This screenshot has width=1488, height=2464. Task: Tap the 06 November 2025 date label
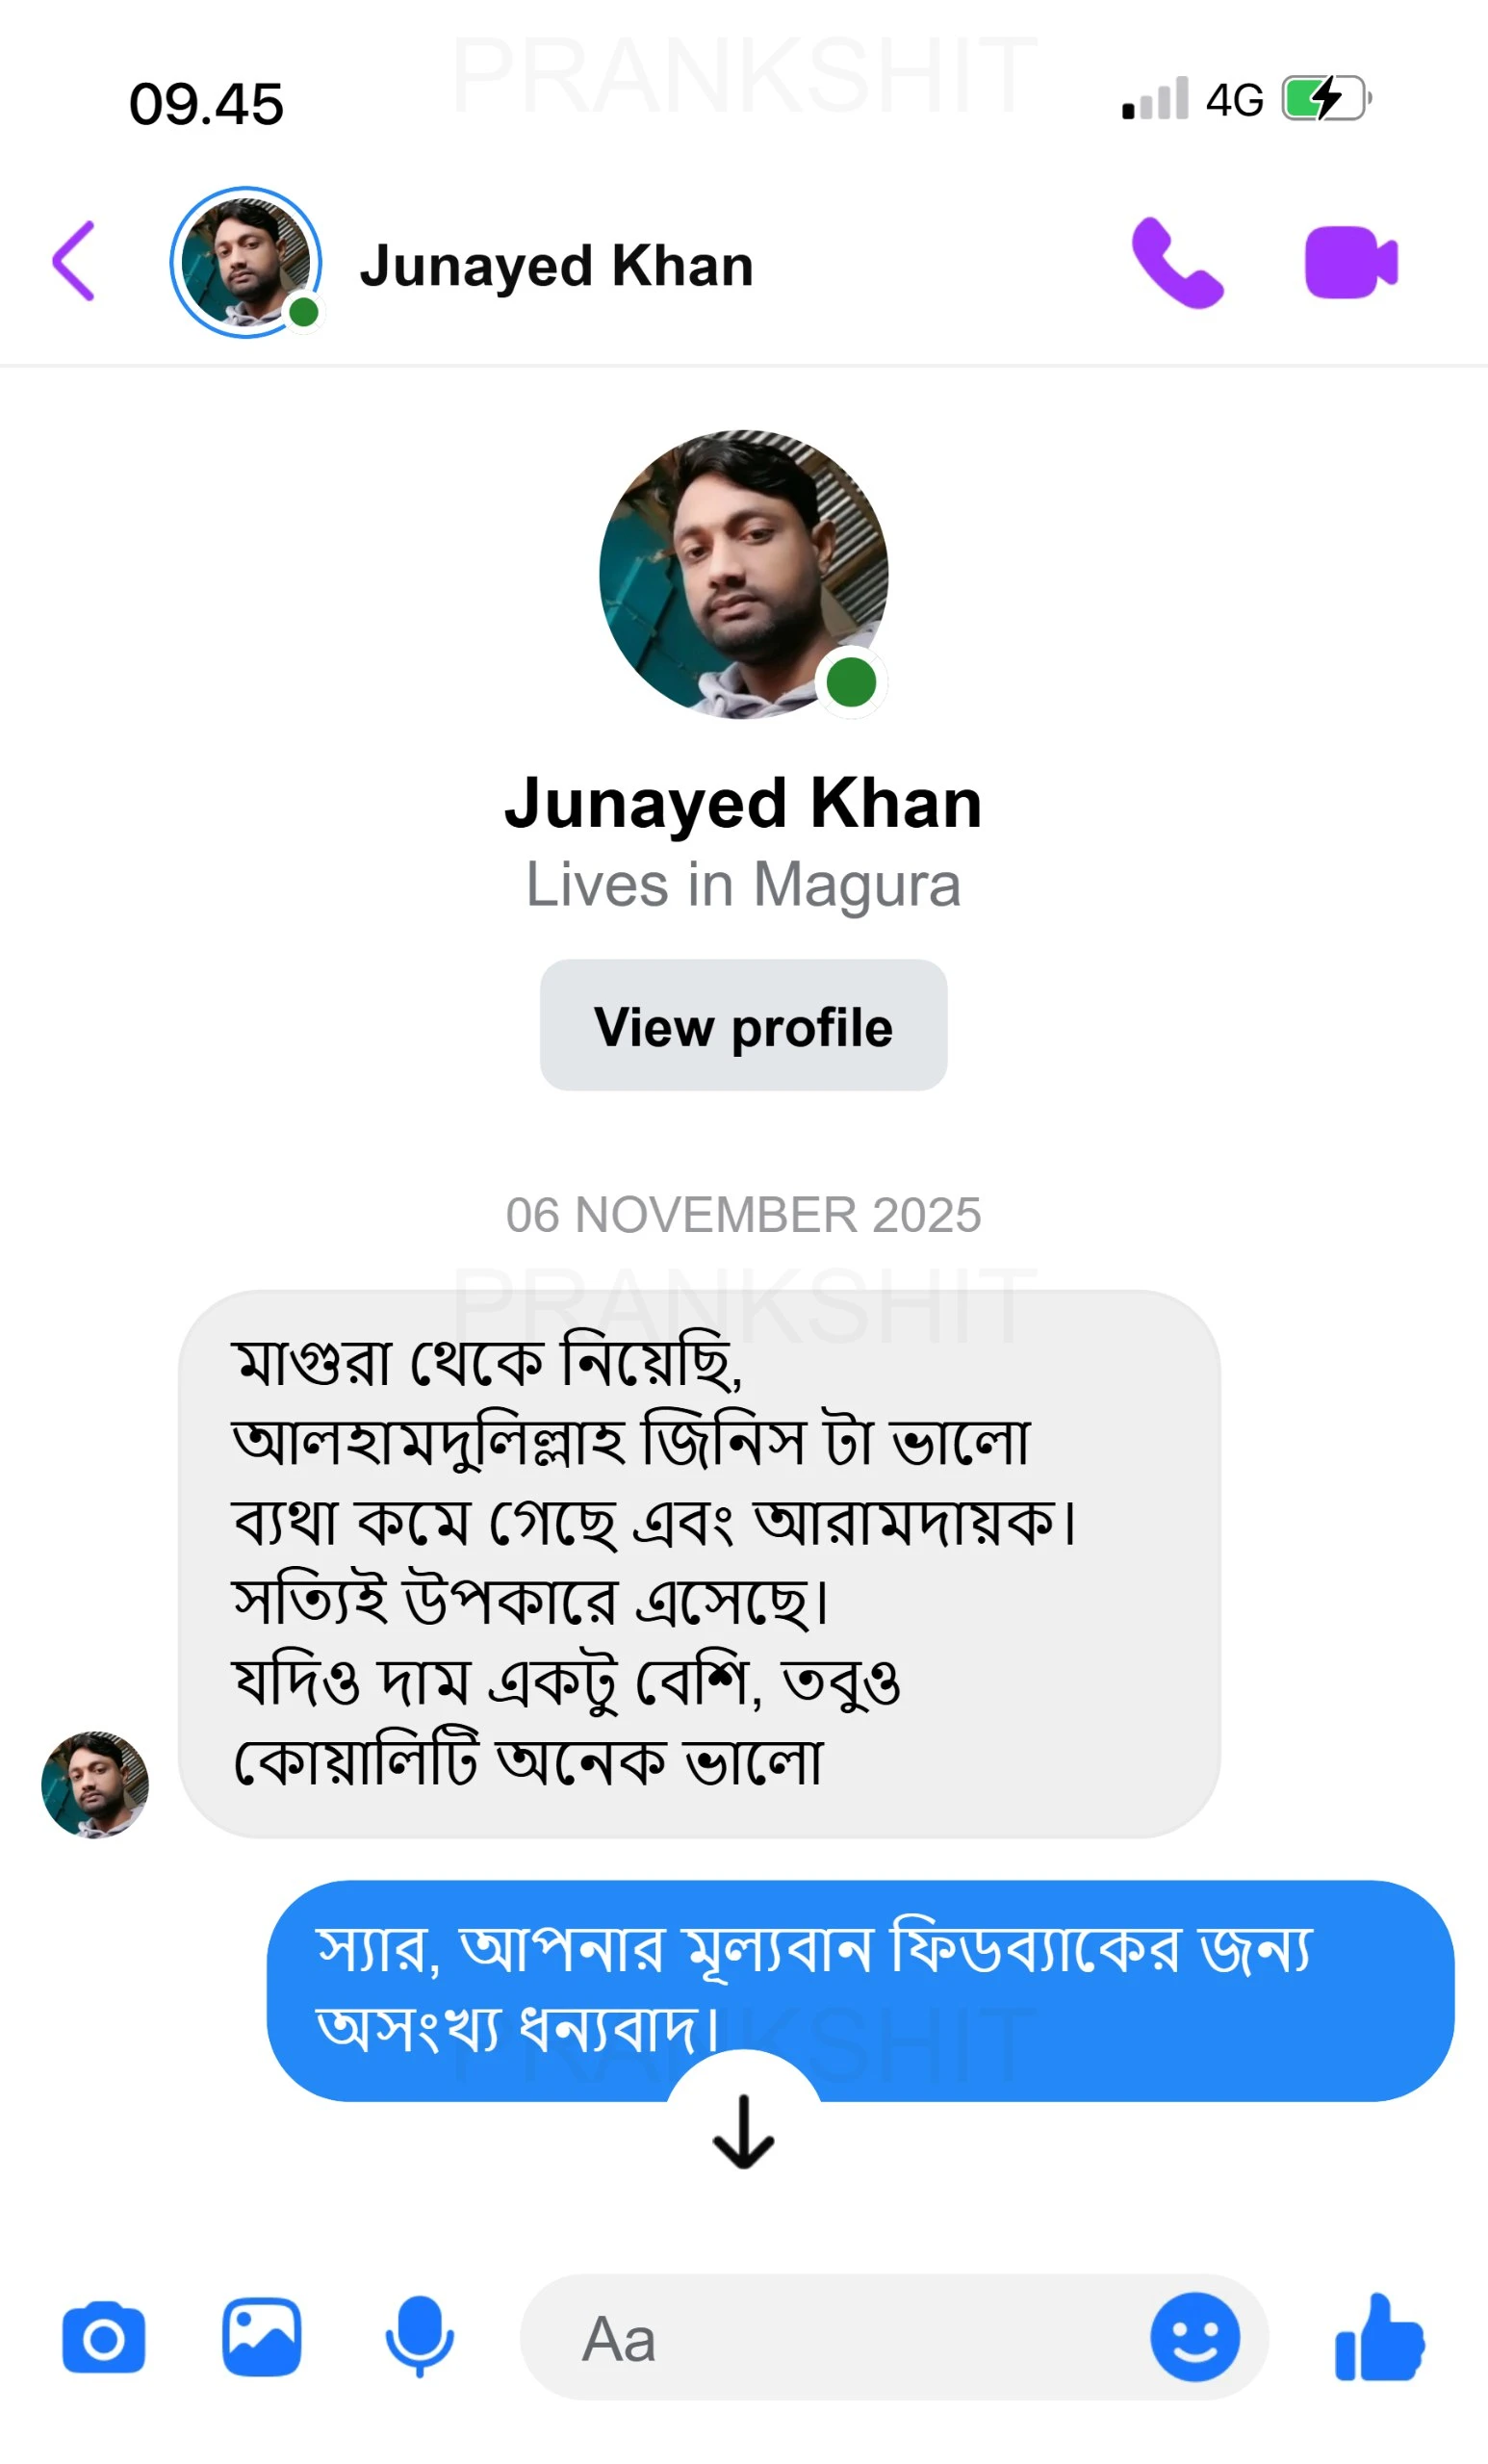[743, 1215]
